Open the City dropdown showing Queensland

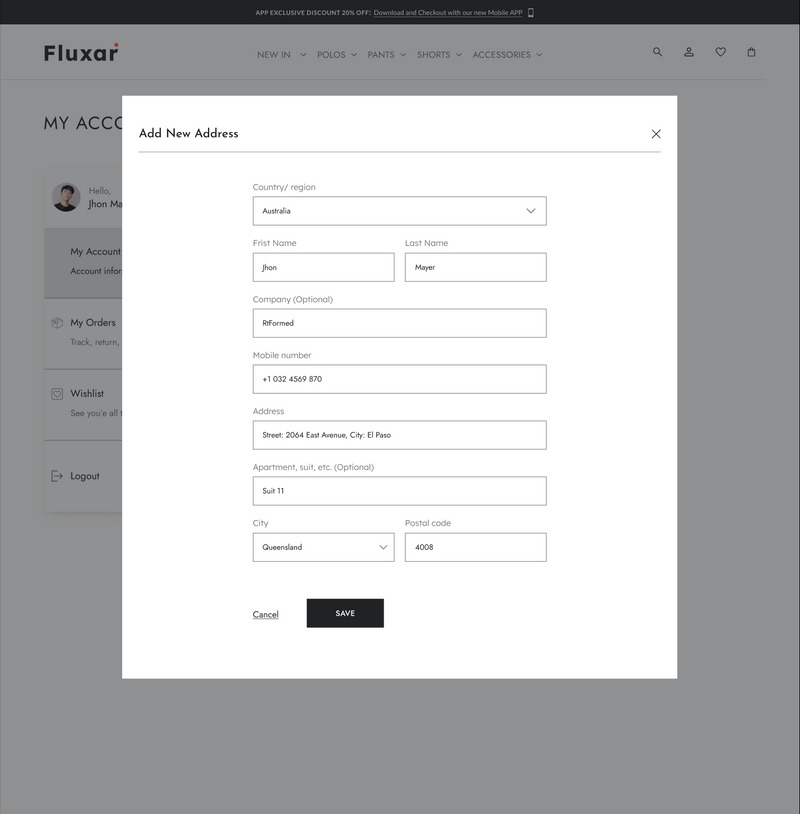click(323, 547)
